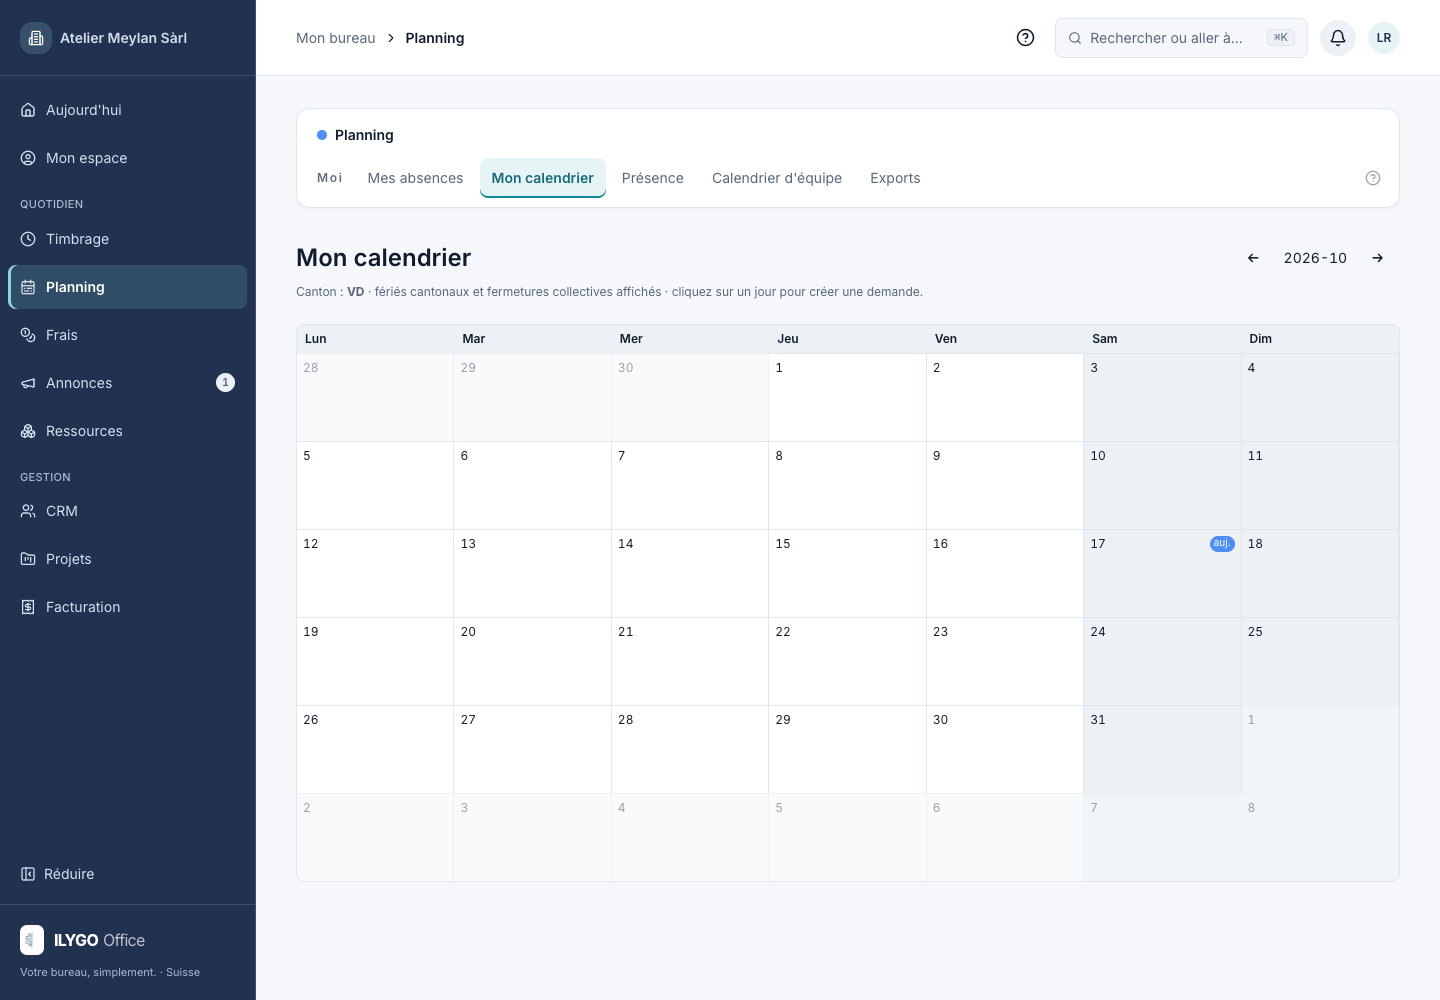1440x1000 pixels.
Task: Click day 26 in the Lun column
Action: (375, 749)
